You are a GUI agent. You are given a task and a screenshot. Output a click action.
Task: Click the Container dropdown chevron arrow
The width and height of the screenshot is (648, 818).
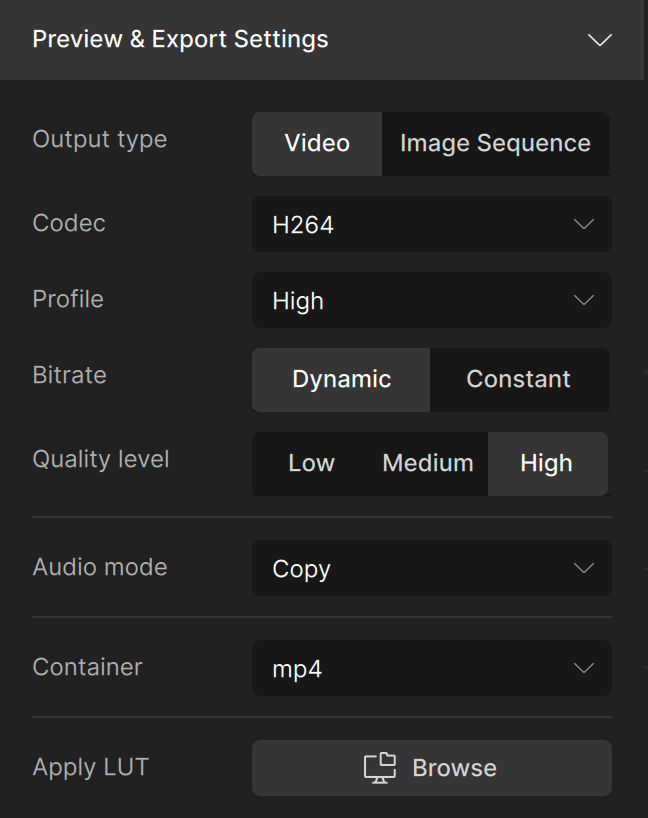pyautogui.click(x=584, y=669)
